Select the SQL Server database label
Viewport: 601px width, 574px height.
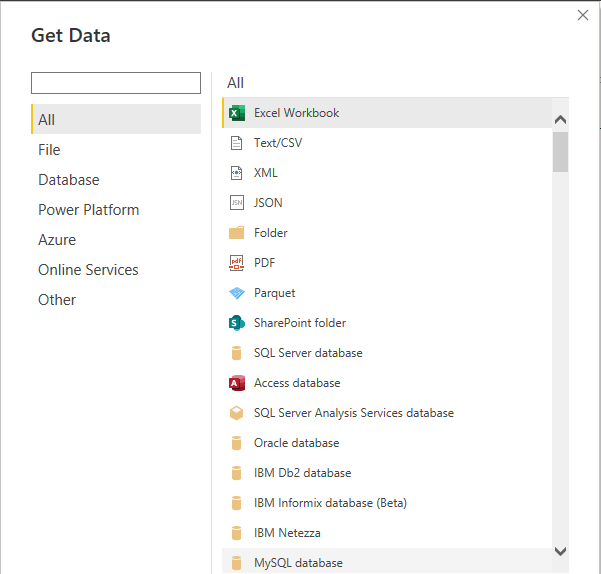pos(308,353)
